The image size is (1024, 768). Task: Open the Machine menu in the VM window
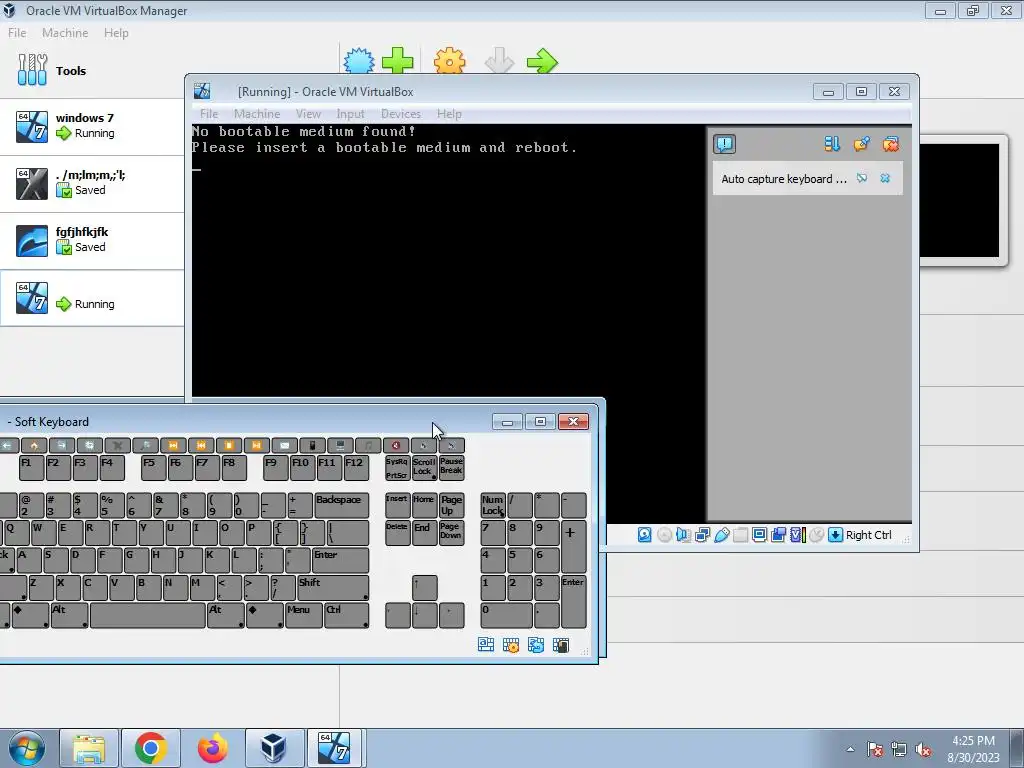pos(257,114)
